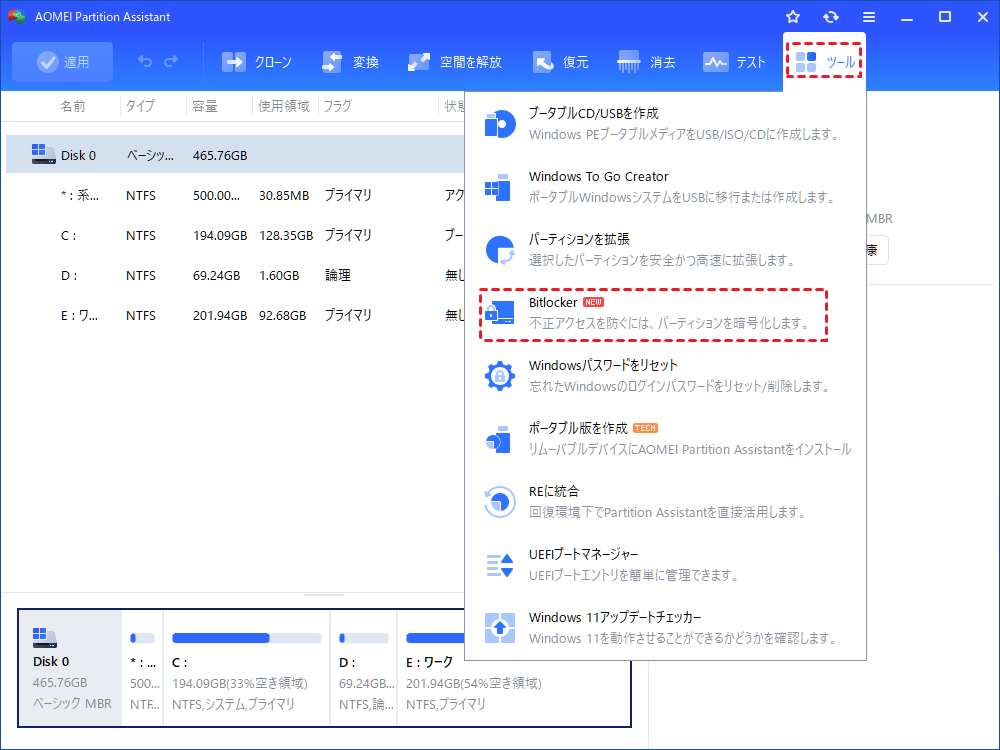Image resolution: width=1000 pixels, height=750 pixels.
Task: Select the D: partition row
Action: tap(235, 276)
